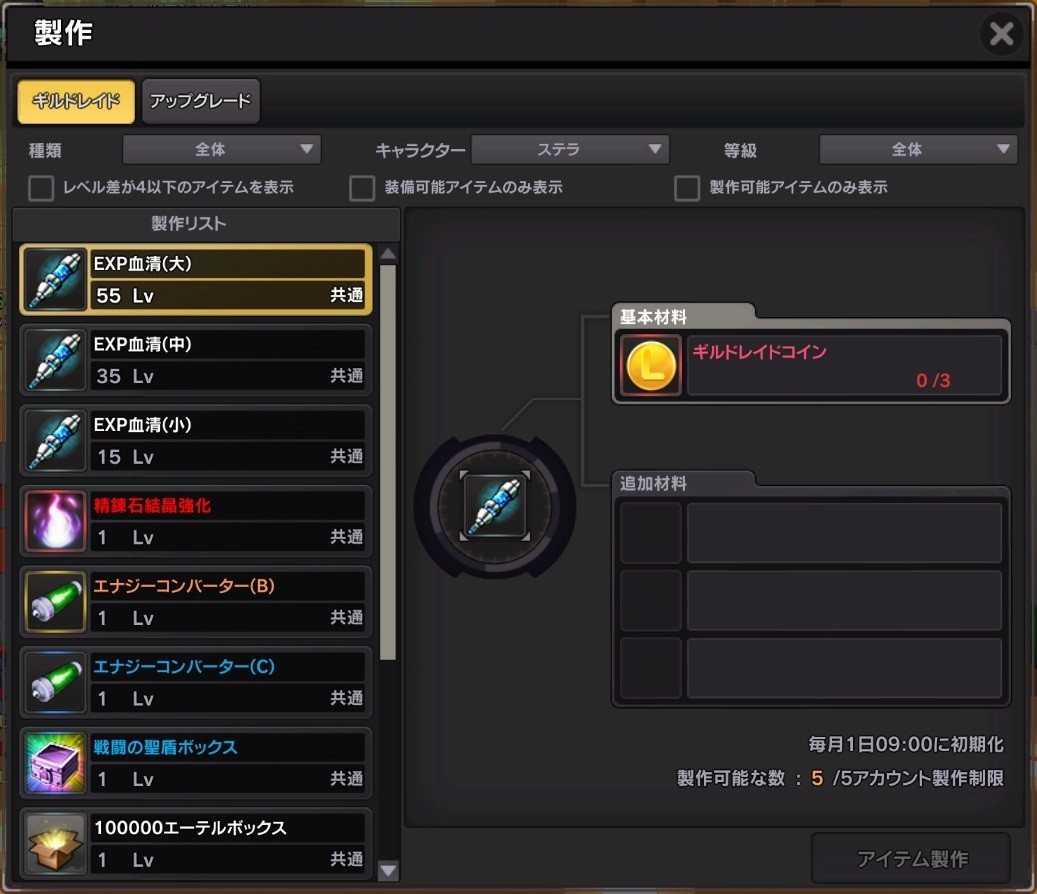
Task: Open the 種類 dropdown showing 全体
Action: pos(222,149)
